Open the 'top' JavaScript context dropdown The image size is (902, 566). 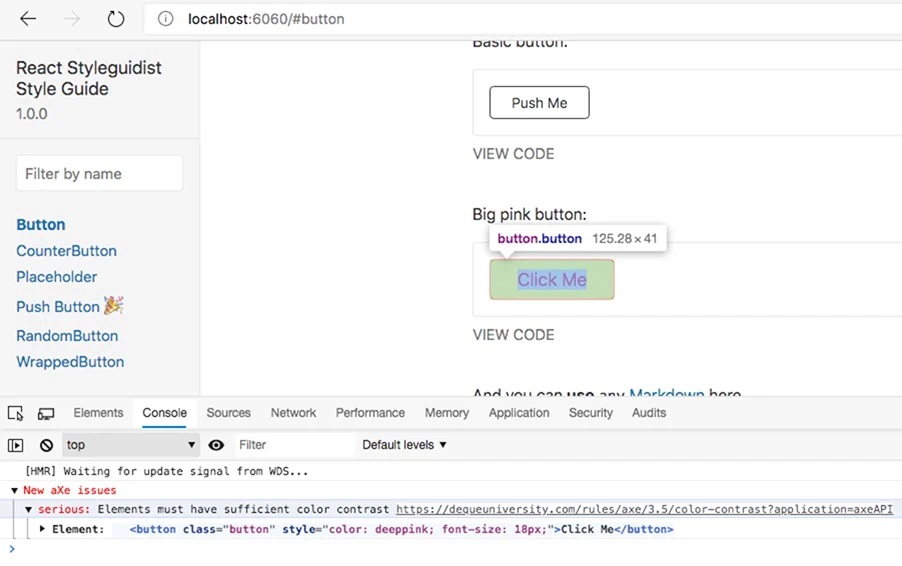pyautogui.click(x=131, y=445)
